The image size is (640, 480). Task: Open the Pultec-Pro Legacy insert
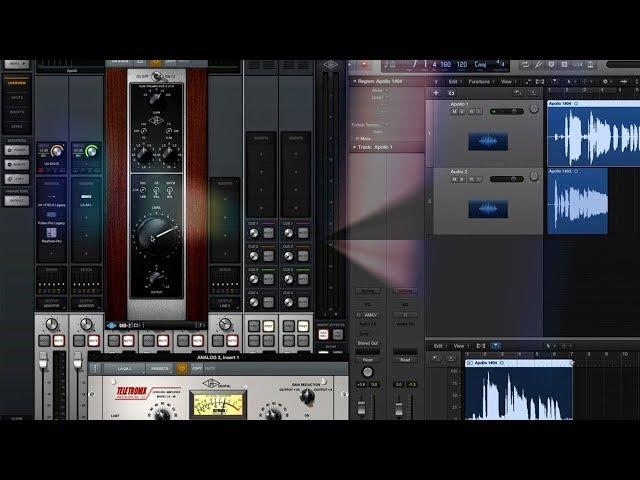[51, 218]
